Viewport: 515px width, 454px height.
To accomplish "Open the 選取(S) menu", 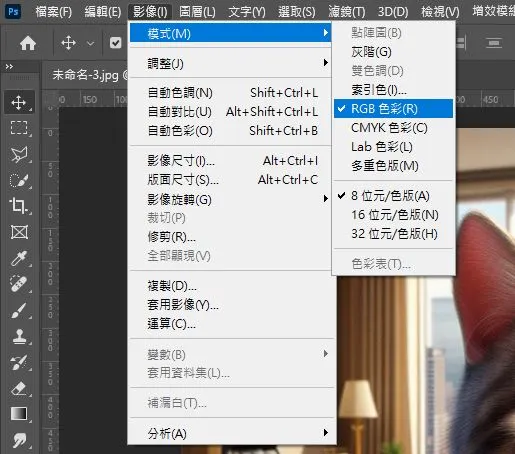I will pos(297,12).
